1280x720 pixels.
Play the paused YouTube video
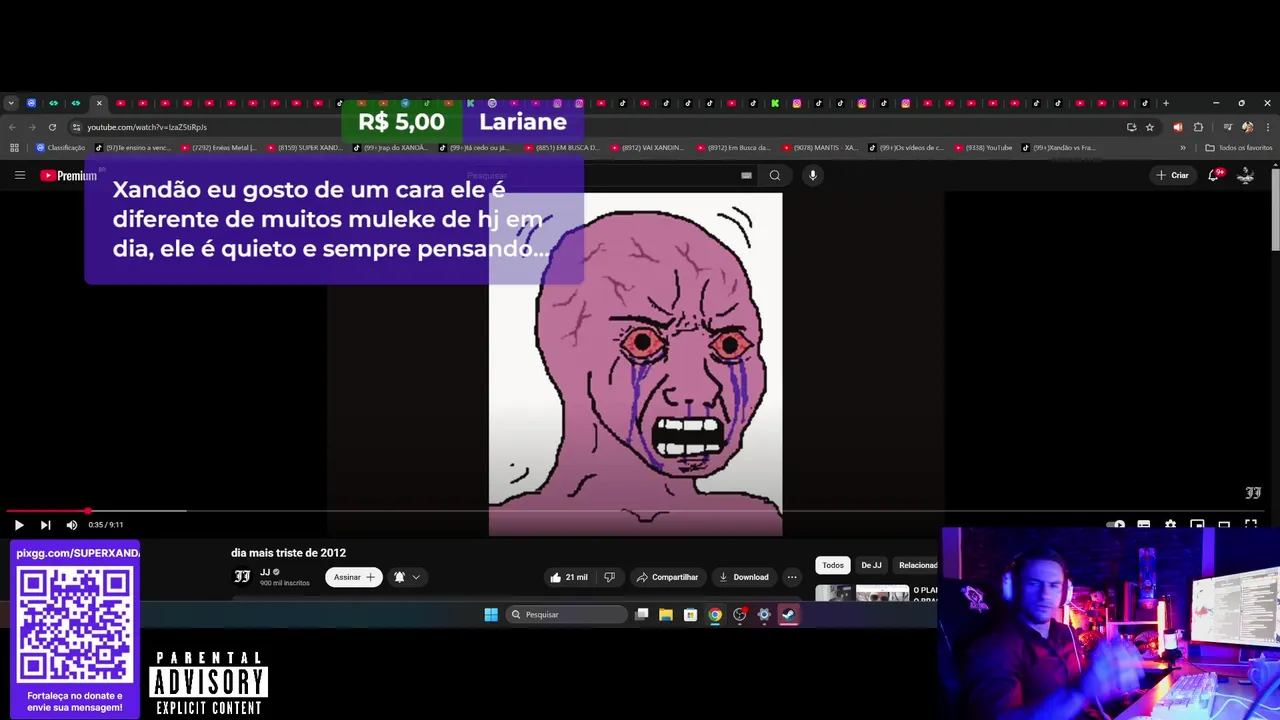(x=18, y=525)
